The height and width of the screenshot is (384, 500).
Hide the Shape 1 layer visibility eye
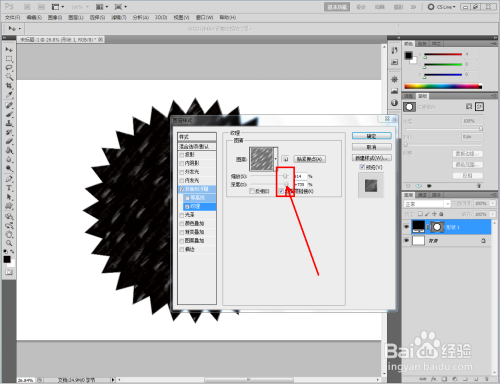click(x=406, y=227)
